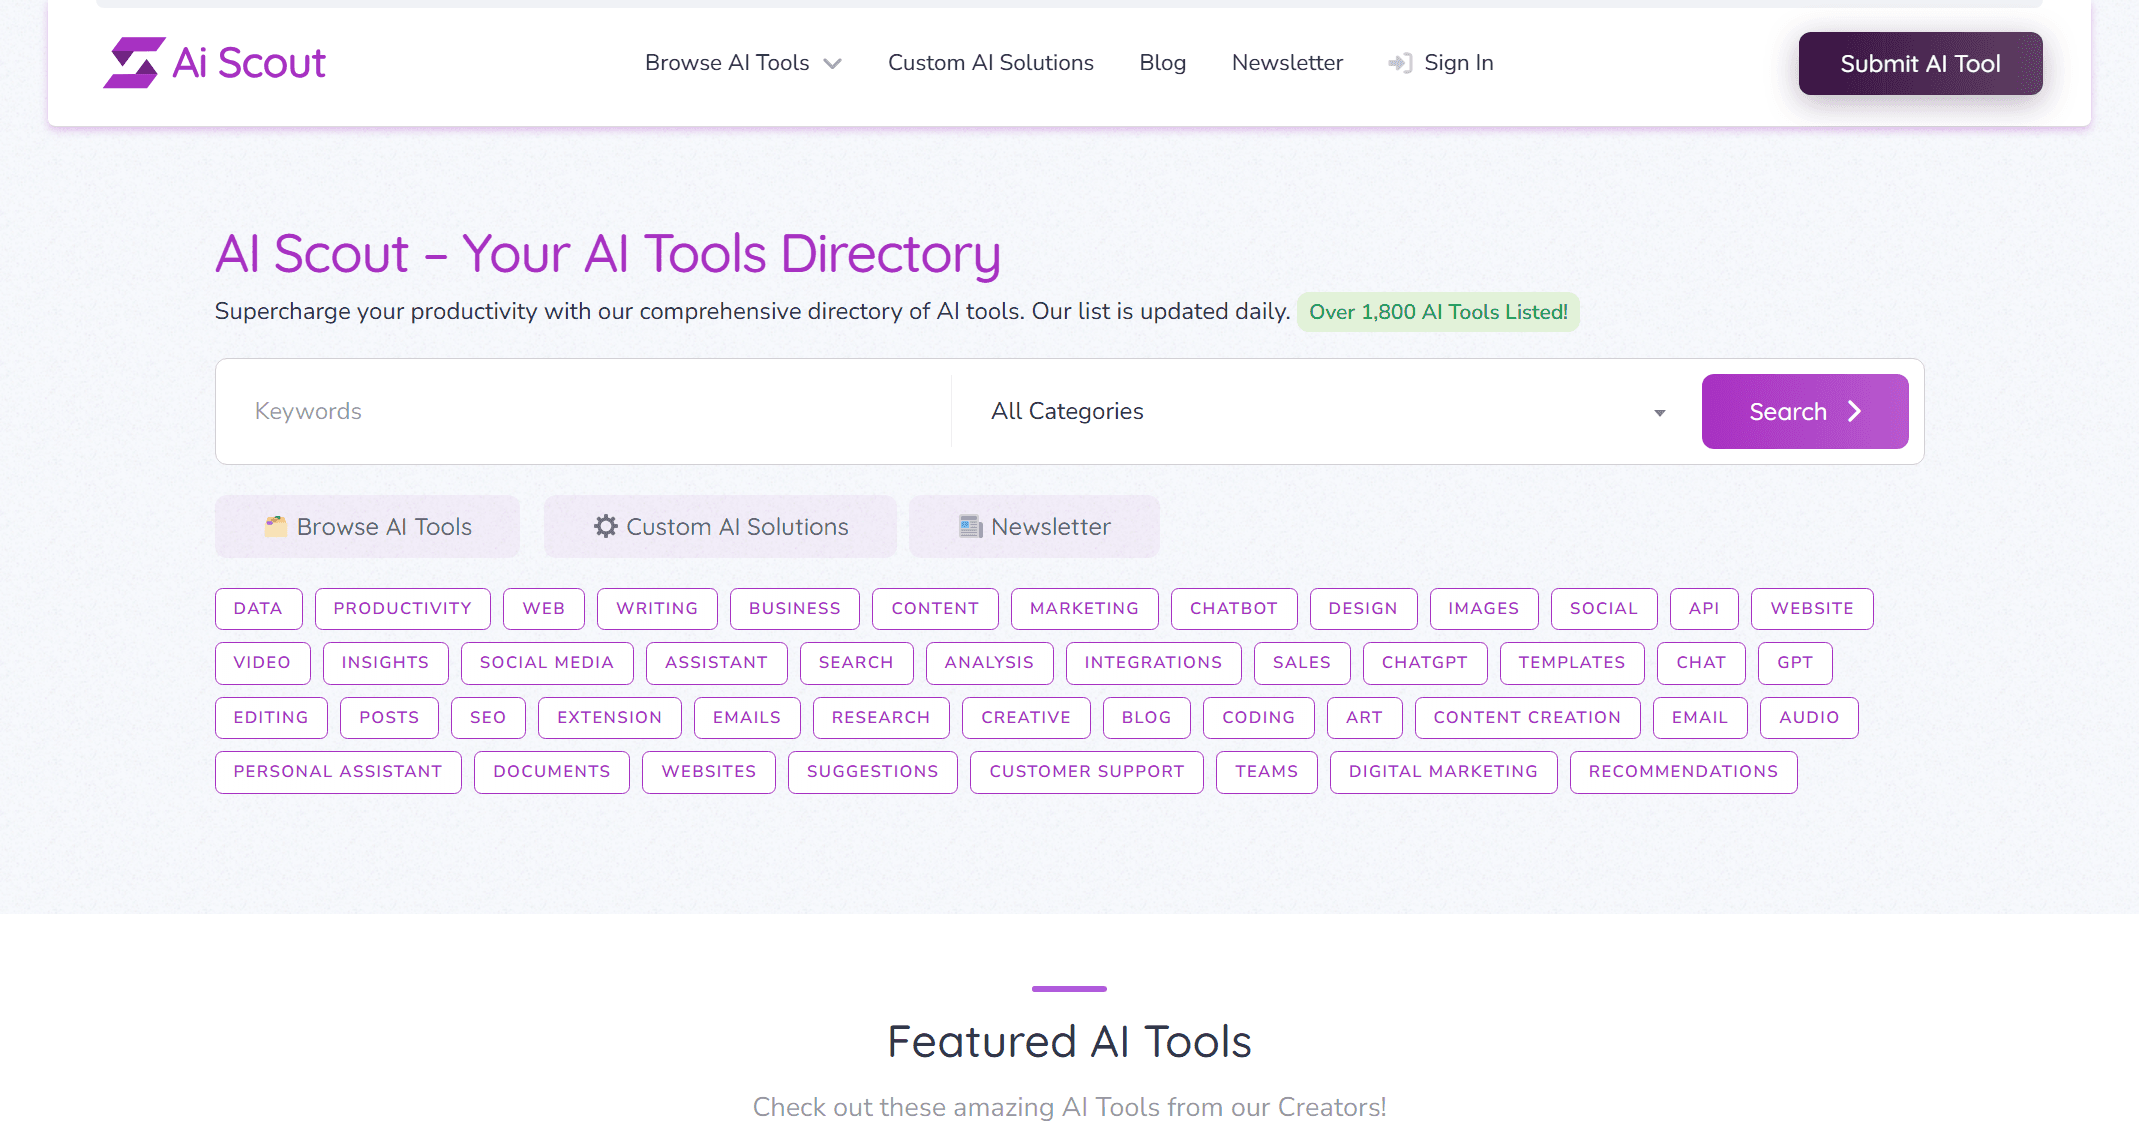Click the Sign In arrow icon
2139x1131 pixels.
(1400, 63)
